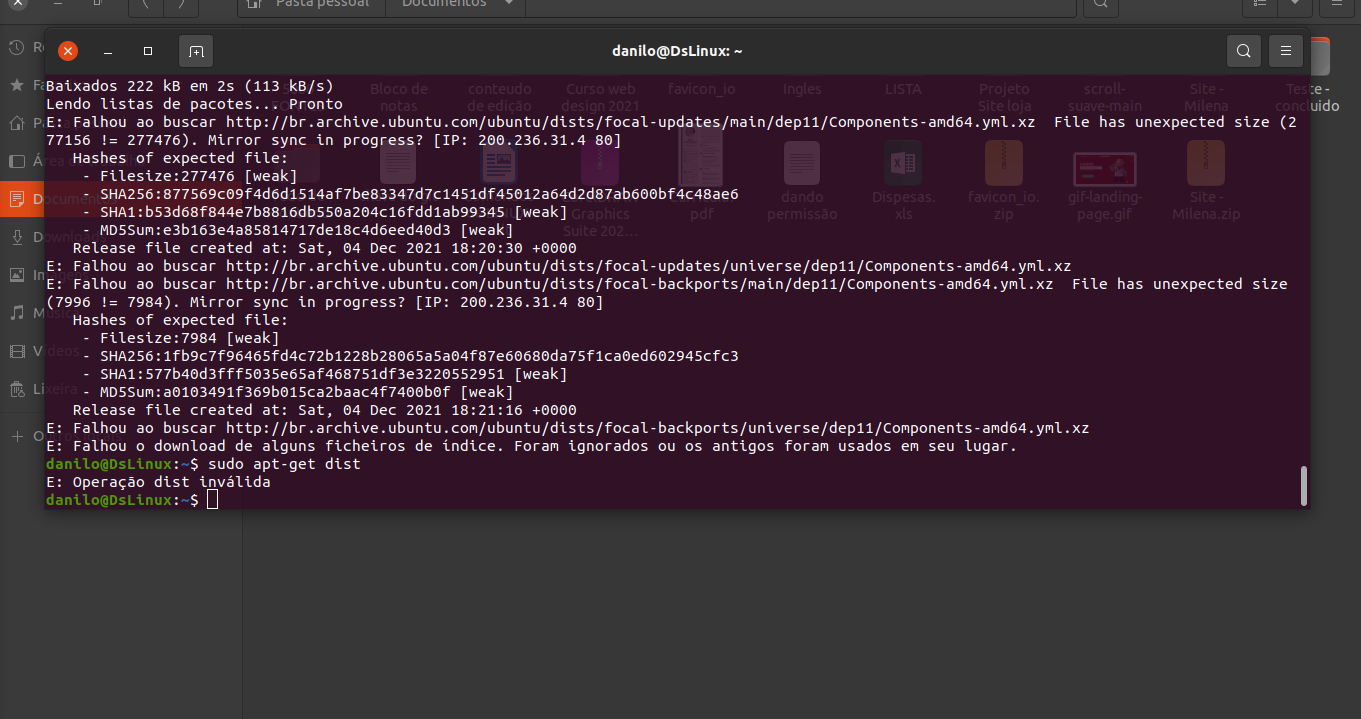Open the terminal search tool

click(x=1243, y=51)
